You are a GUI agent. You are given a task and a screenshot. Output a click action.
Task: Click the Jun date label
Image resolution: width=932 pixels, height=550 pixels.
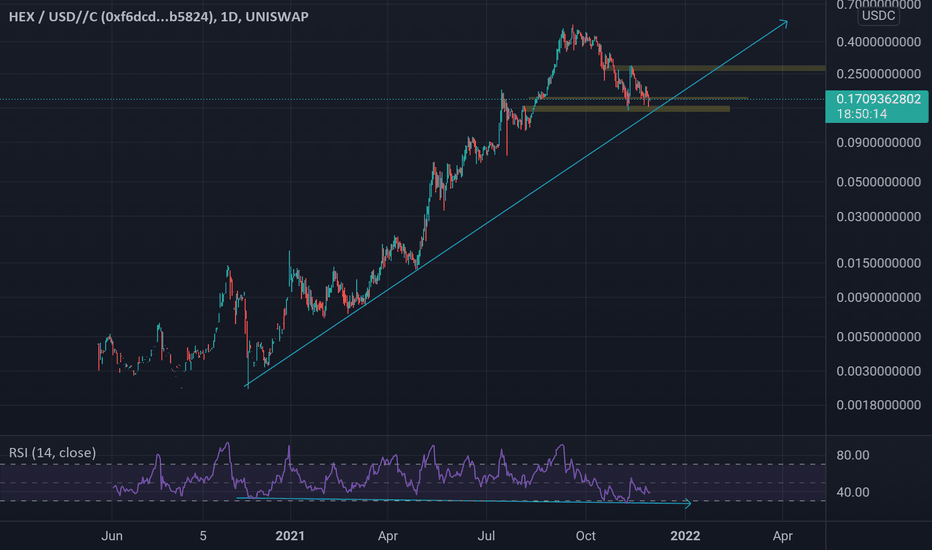(112, 536)
